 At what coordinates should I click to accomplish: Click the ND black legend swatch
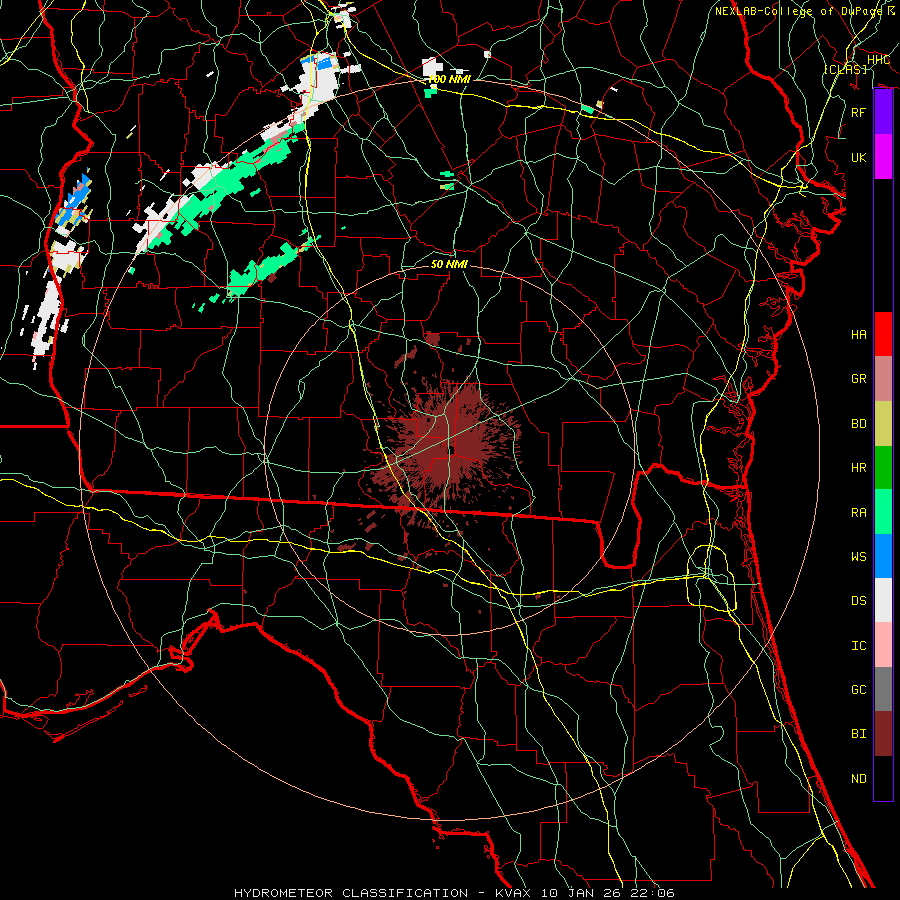pyautogui.click(x=883, y=778)
